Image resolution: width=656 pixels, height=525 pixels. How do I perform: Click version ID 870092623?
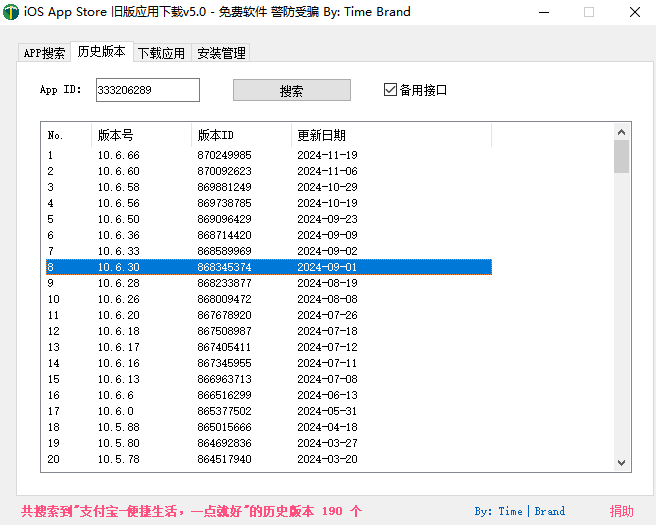[x=224, y=171]
